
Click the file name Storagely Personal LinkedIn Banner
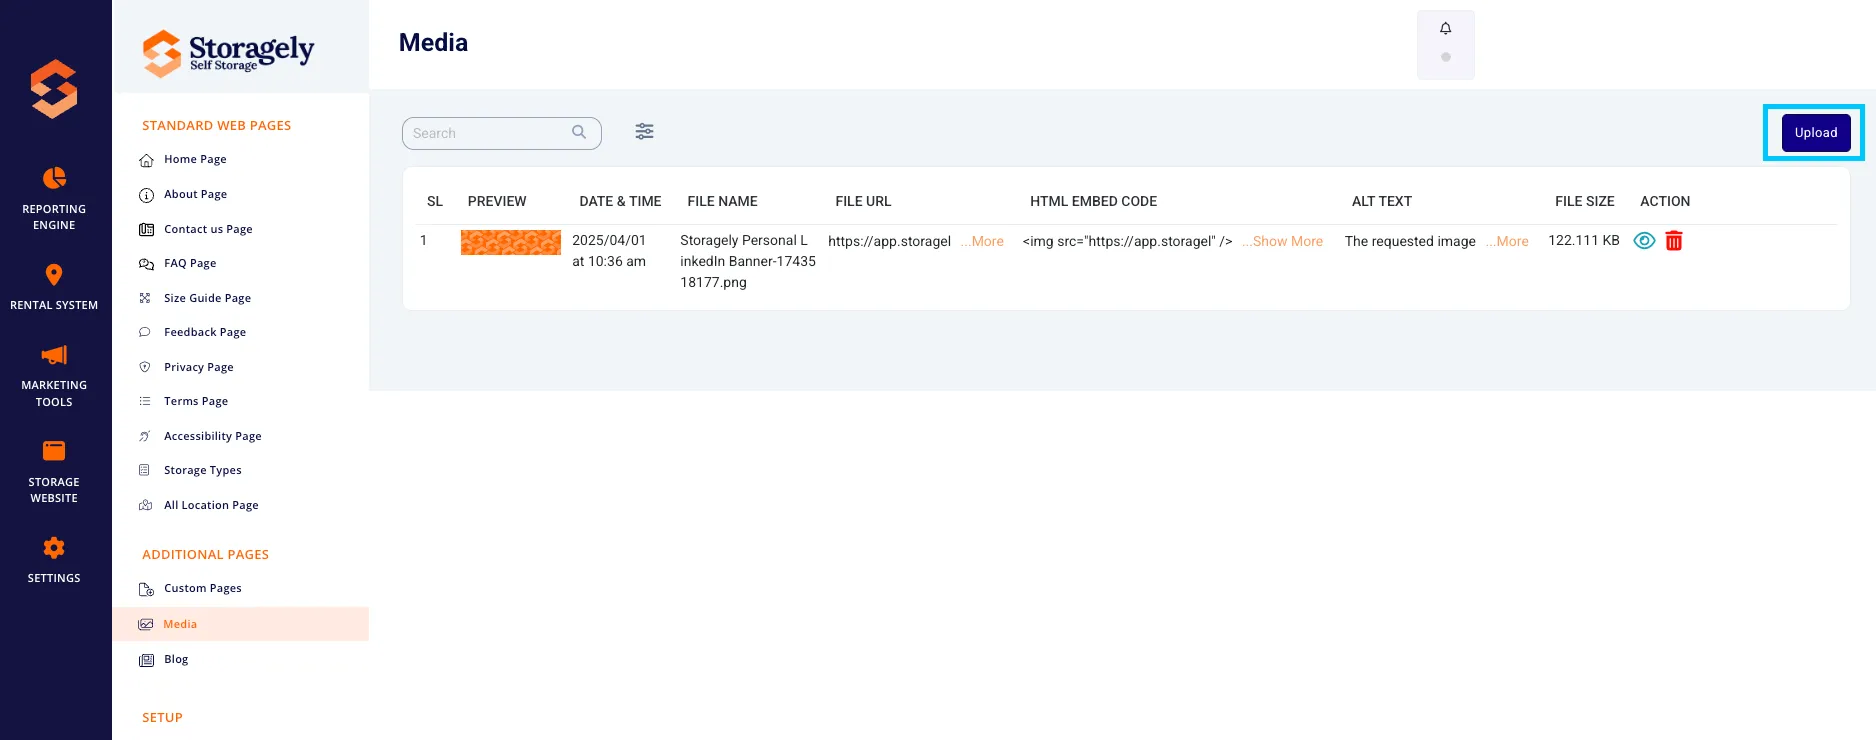coord(748,261)
